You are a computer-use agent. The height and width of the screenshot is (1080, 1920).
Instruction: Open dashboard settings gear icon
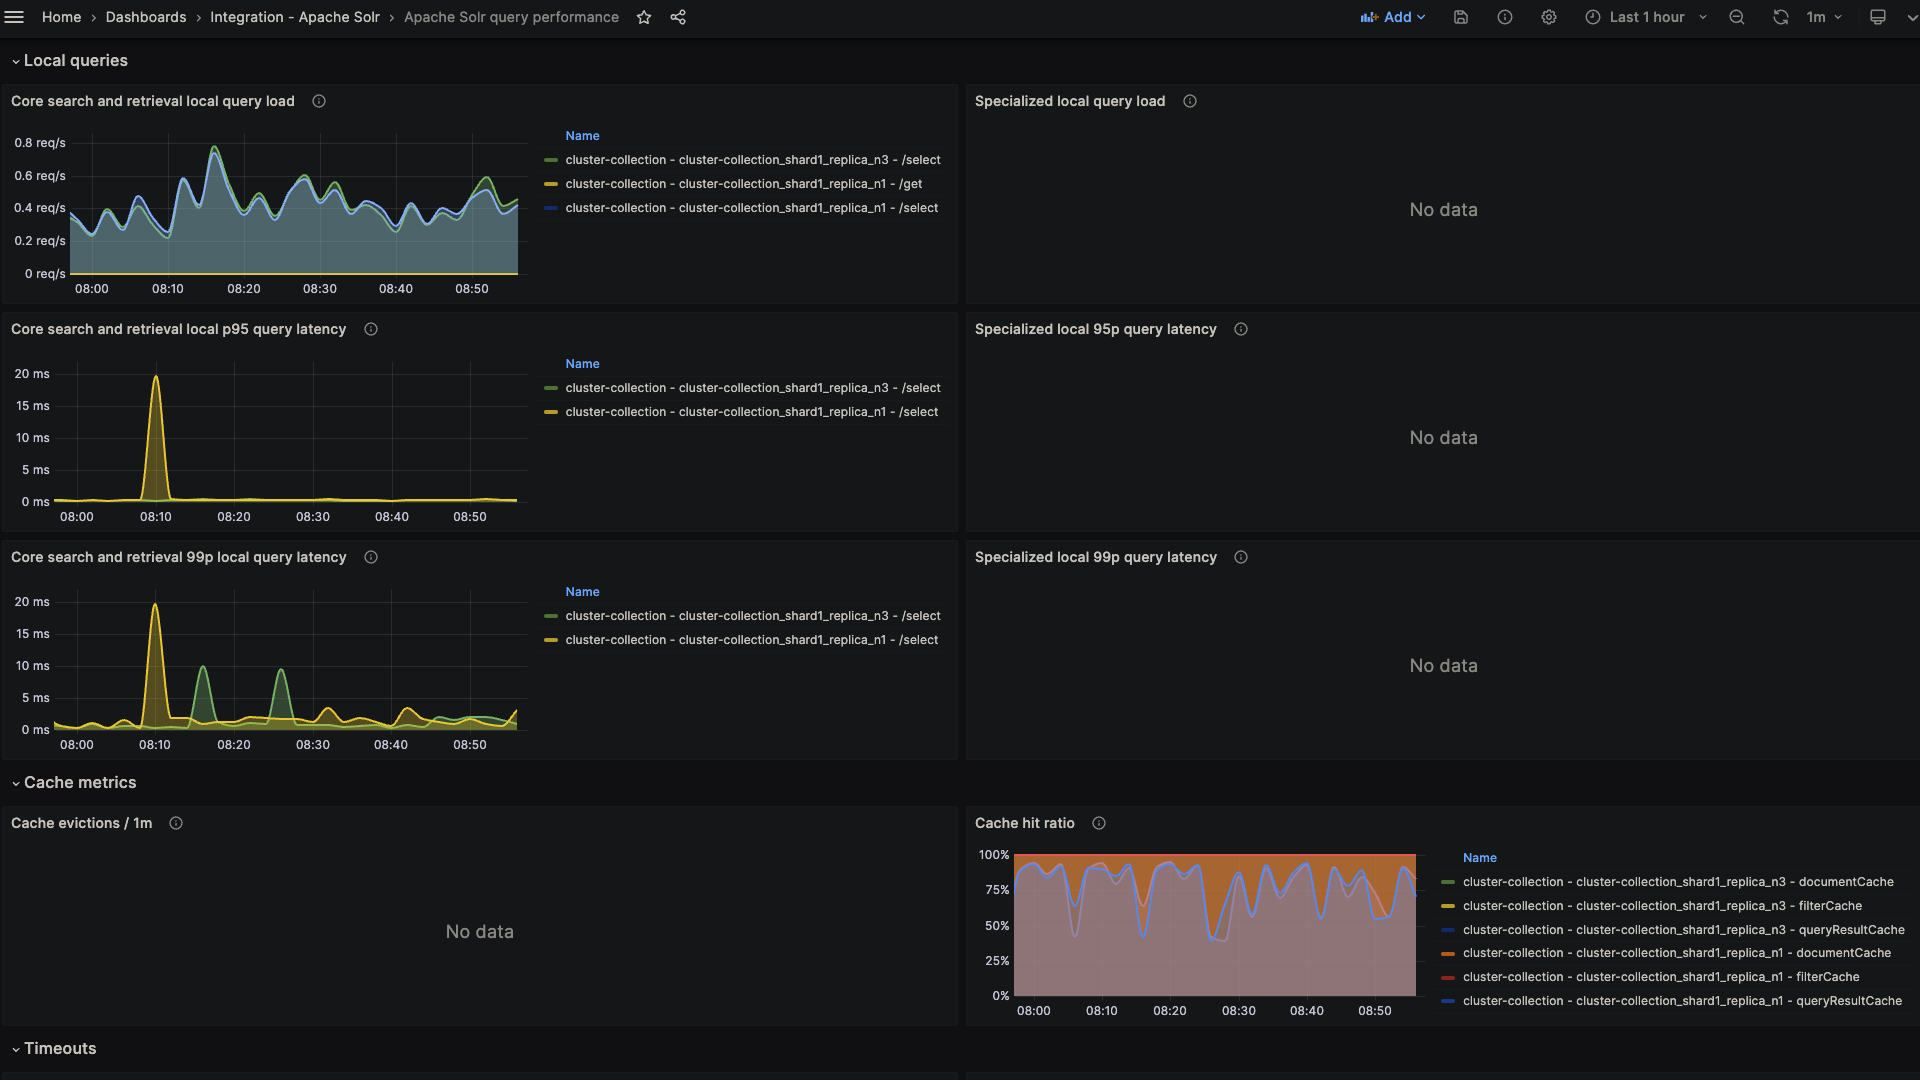click(x=1549, y=17)
